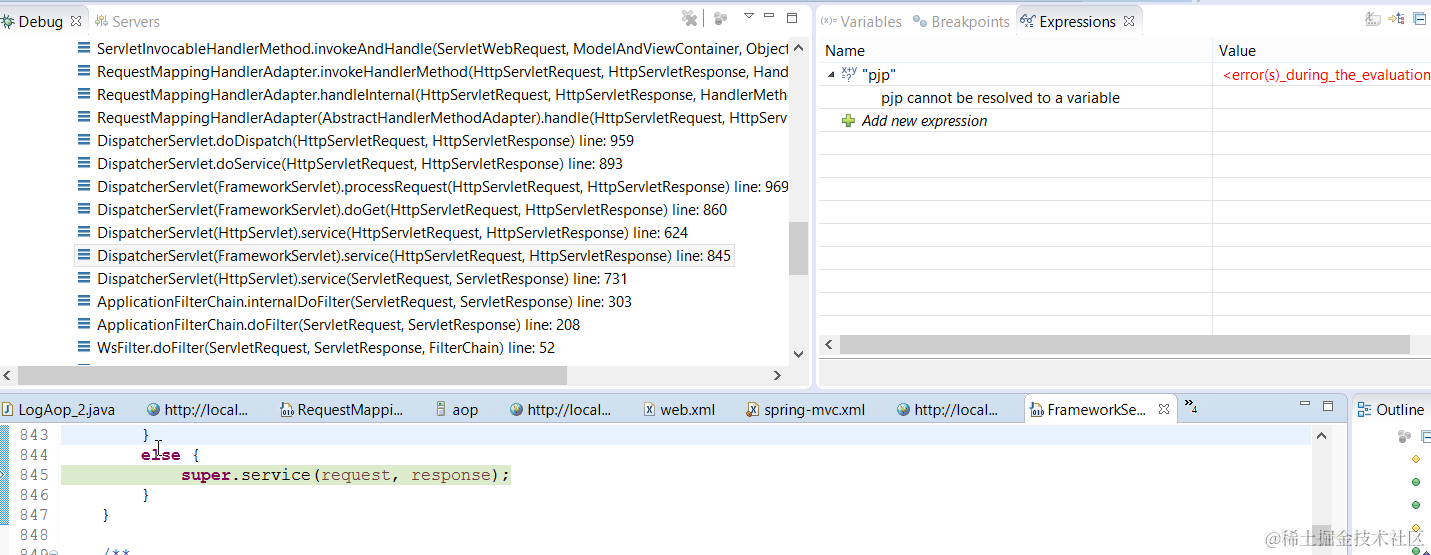Maximize the Debug view panel
The width and height of the screenshot is (1431, 555).
[x=792, y=17]
